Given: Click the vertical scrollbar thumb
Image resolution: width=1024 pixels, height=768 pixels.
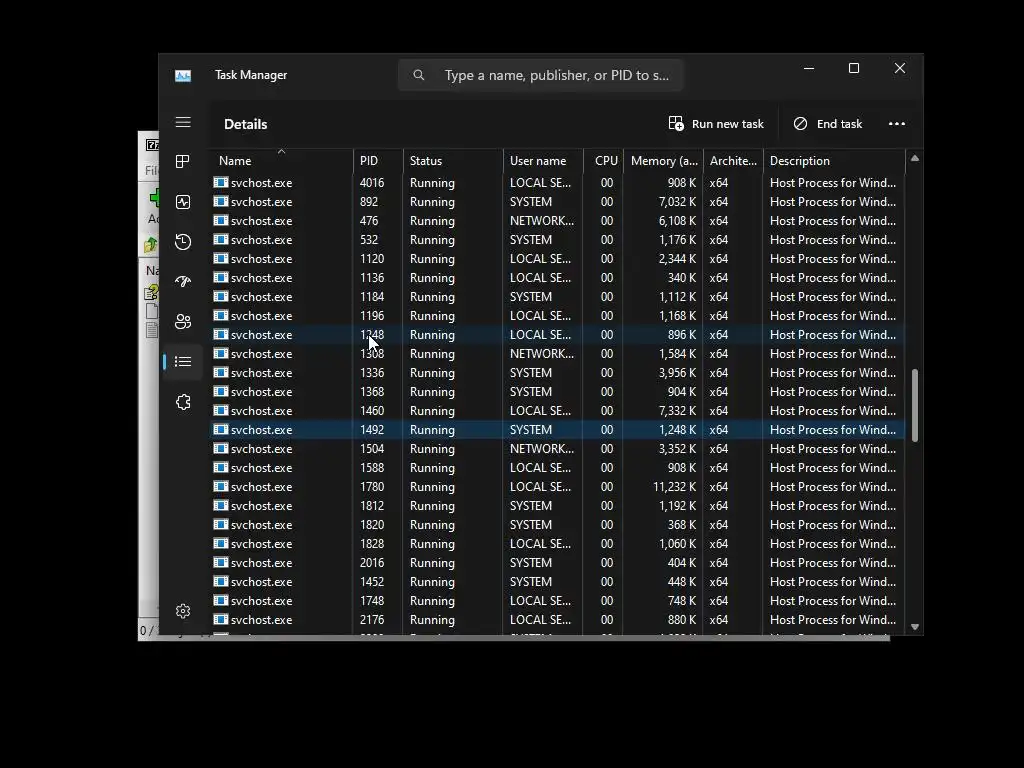Looking at the screenshot, I should pos(915,406).
